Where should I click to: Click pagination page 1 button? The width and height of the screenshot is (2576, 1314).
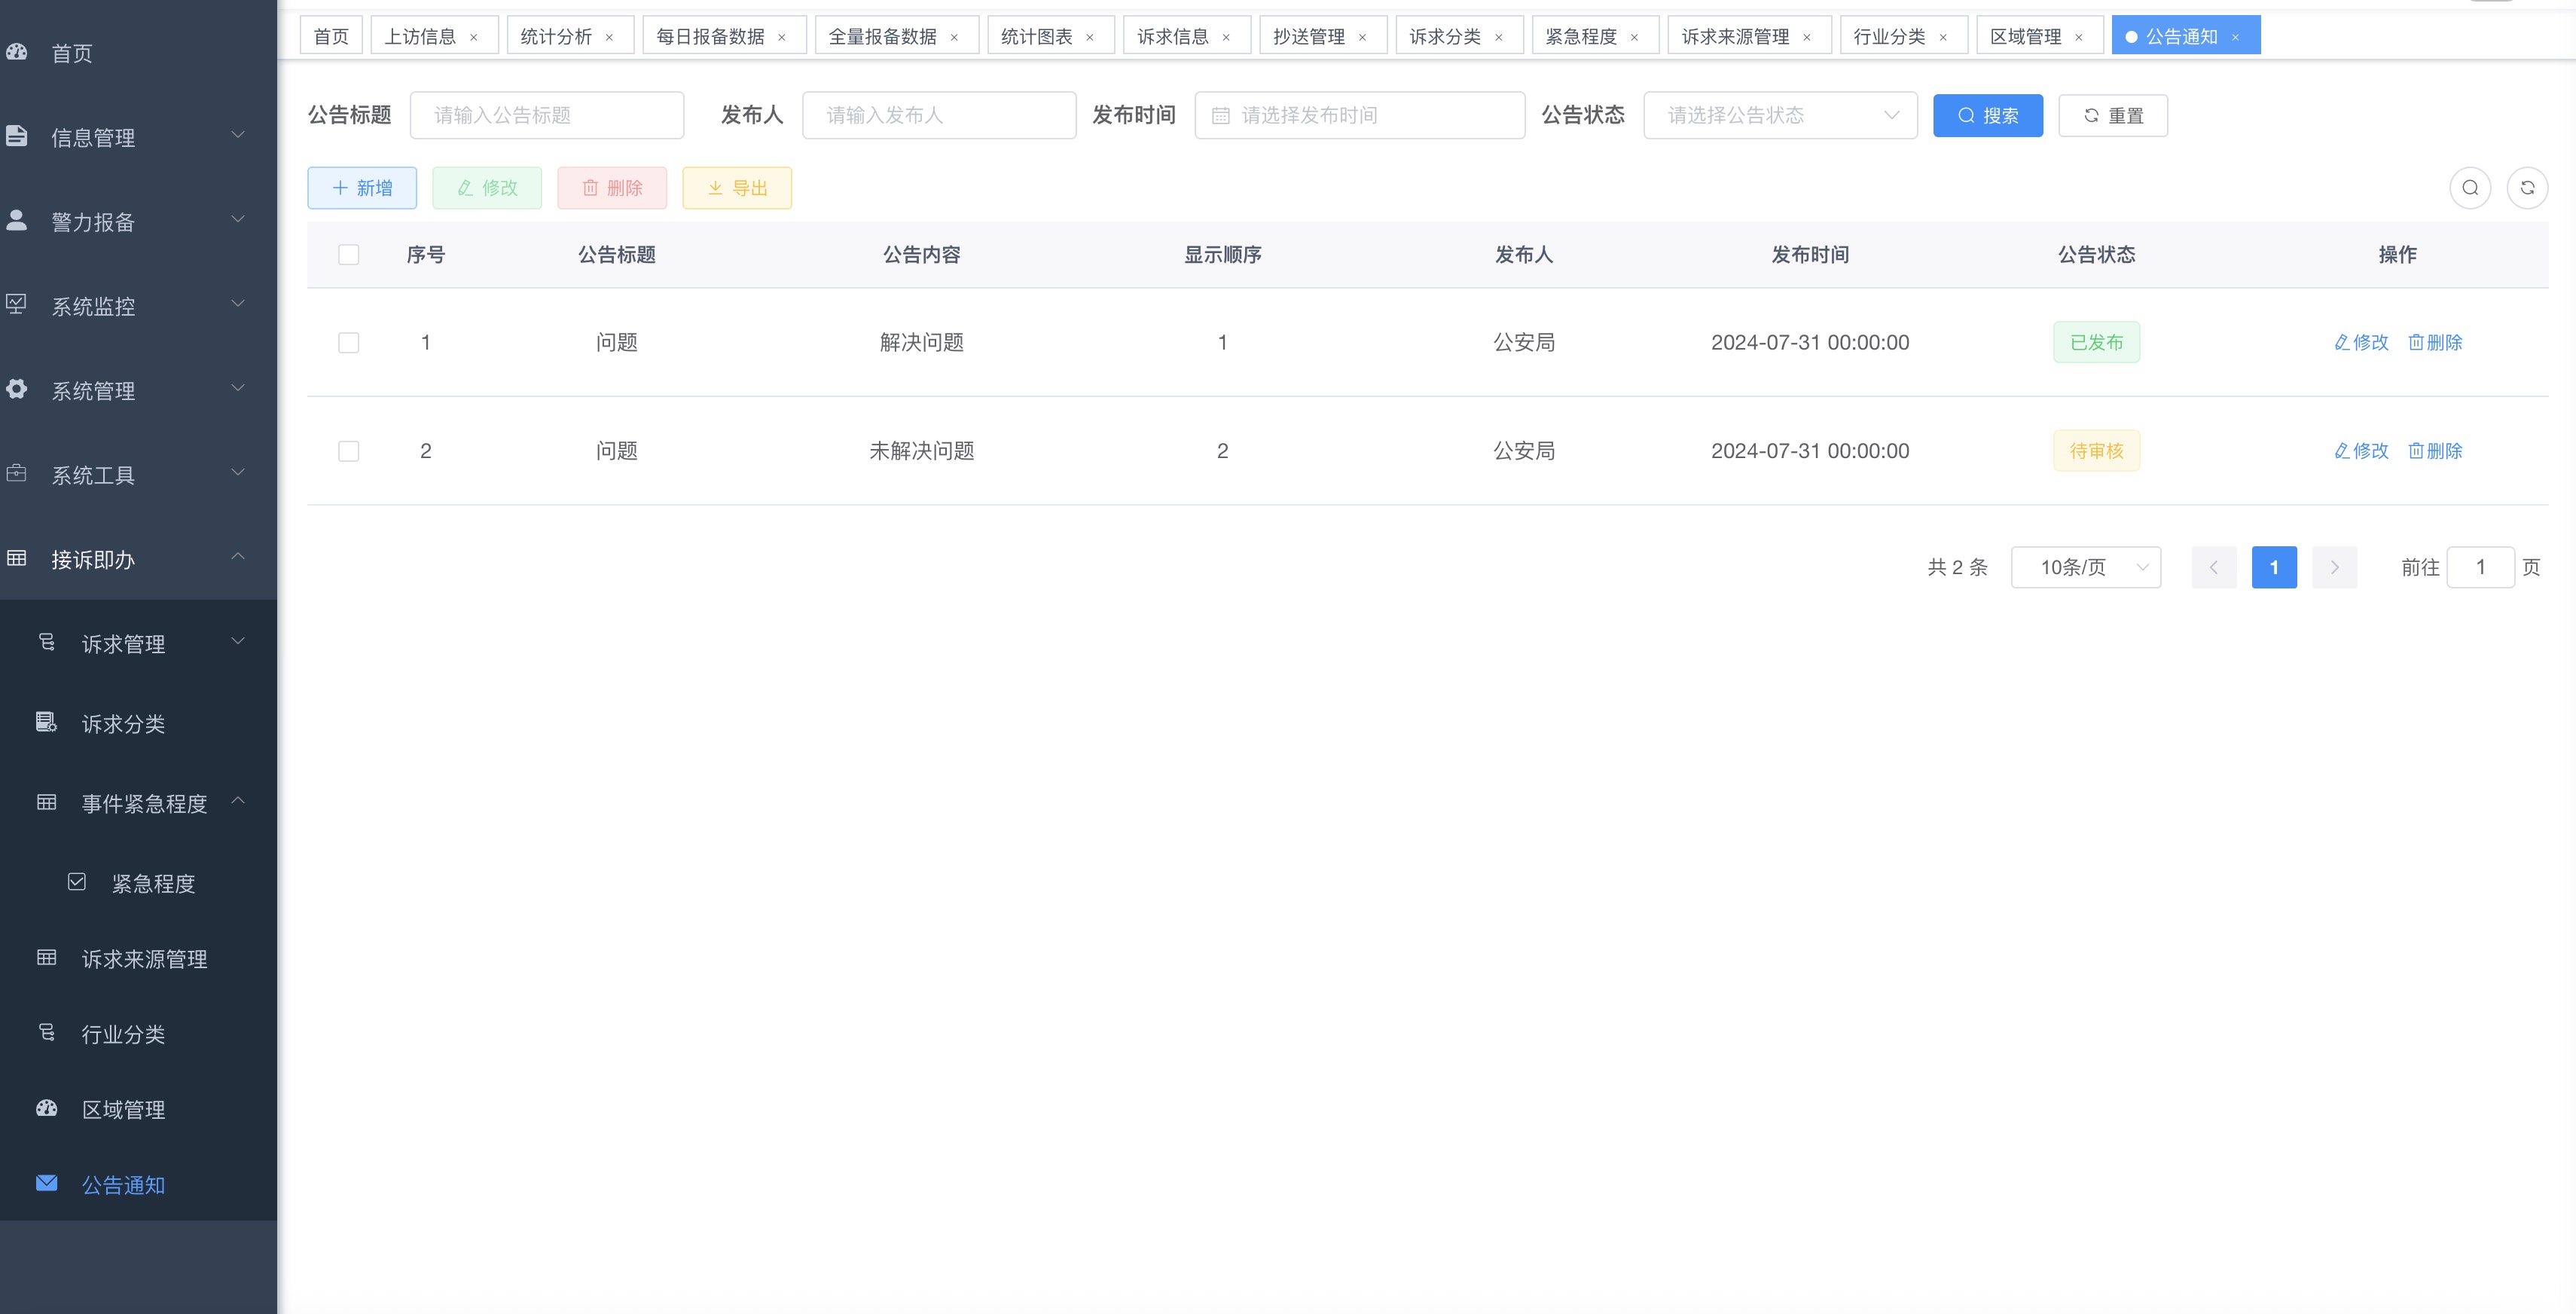[x=2274, y=567]
